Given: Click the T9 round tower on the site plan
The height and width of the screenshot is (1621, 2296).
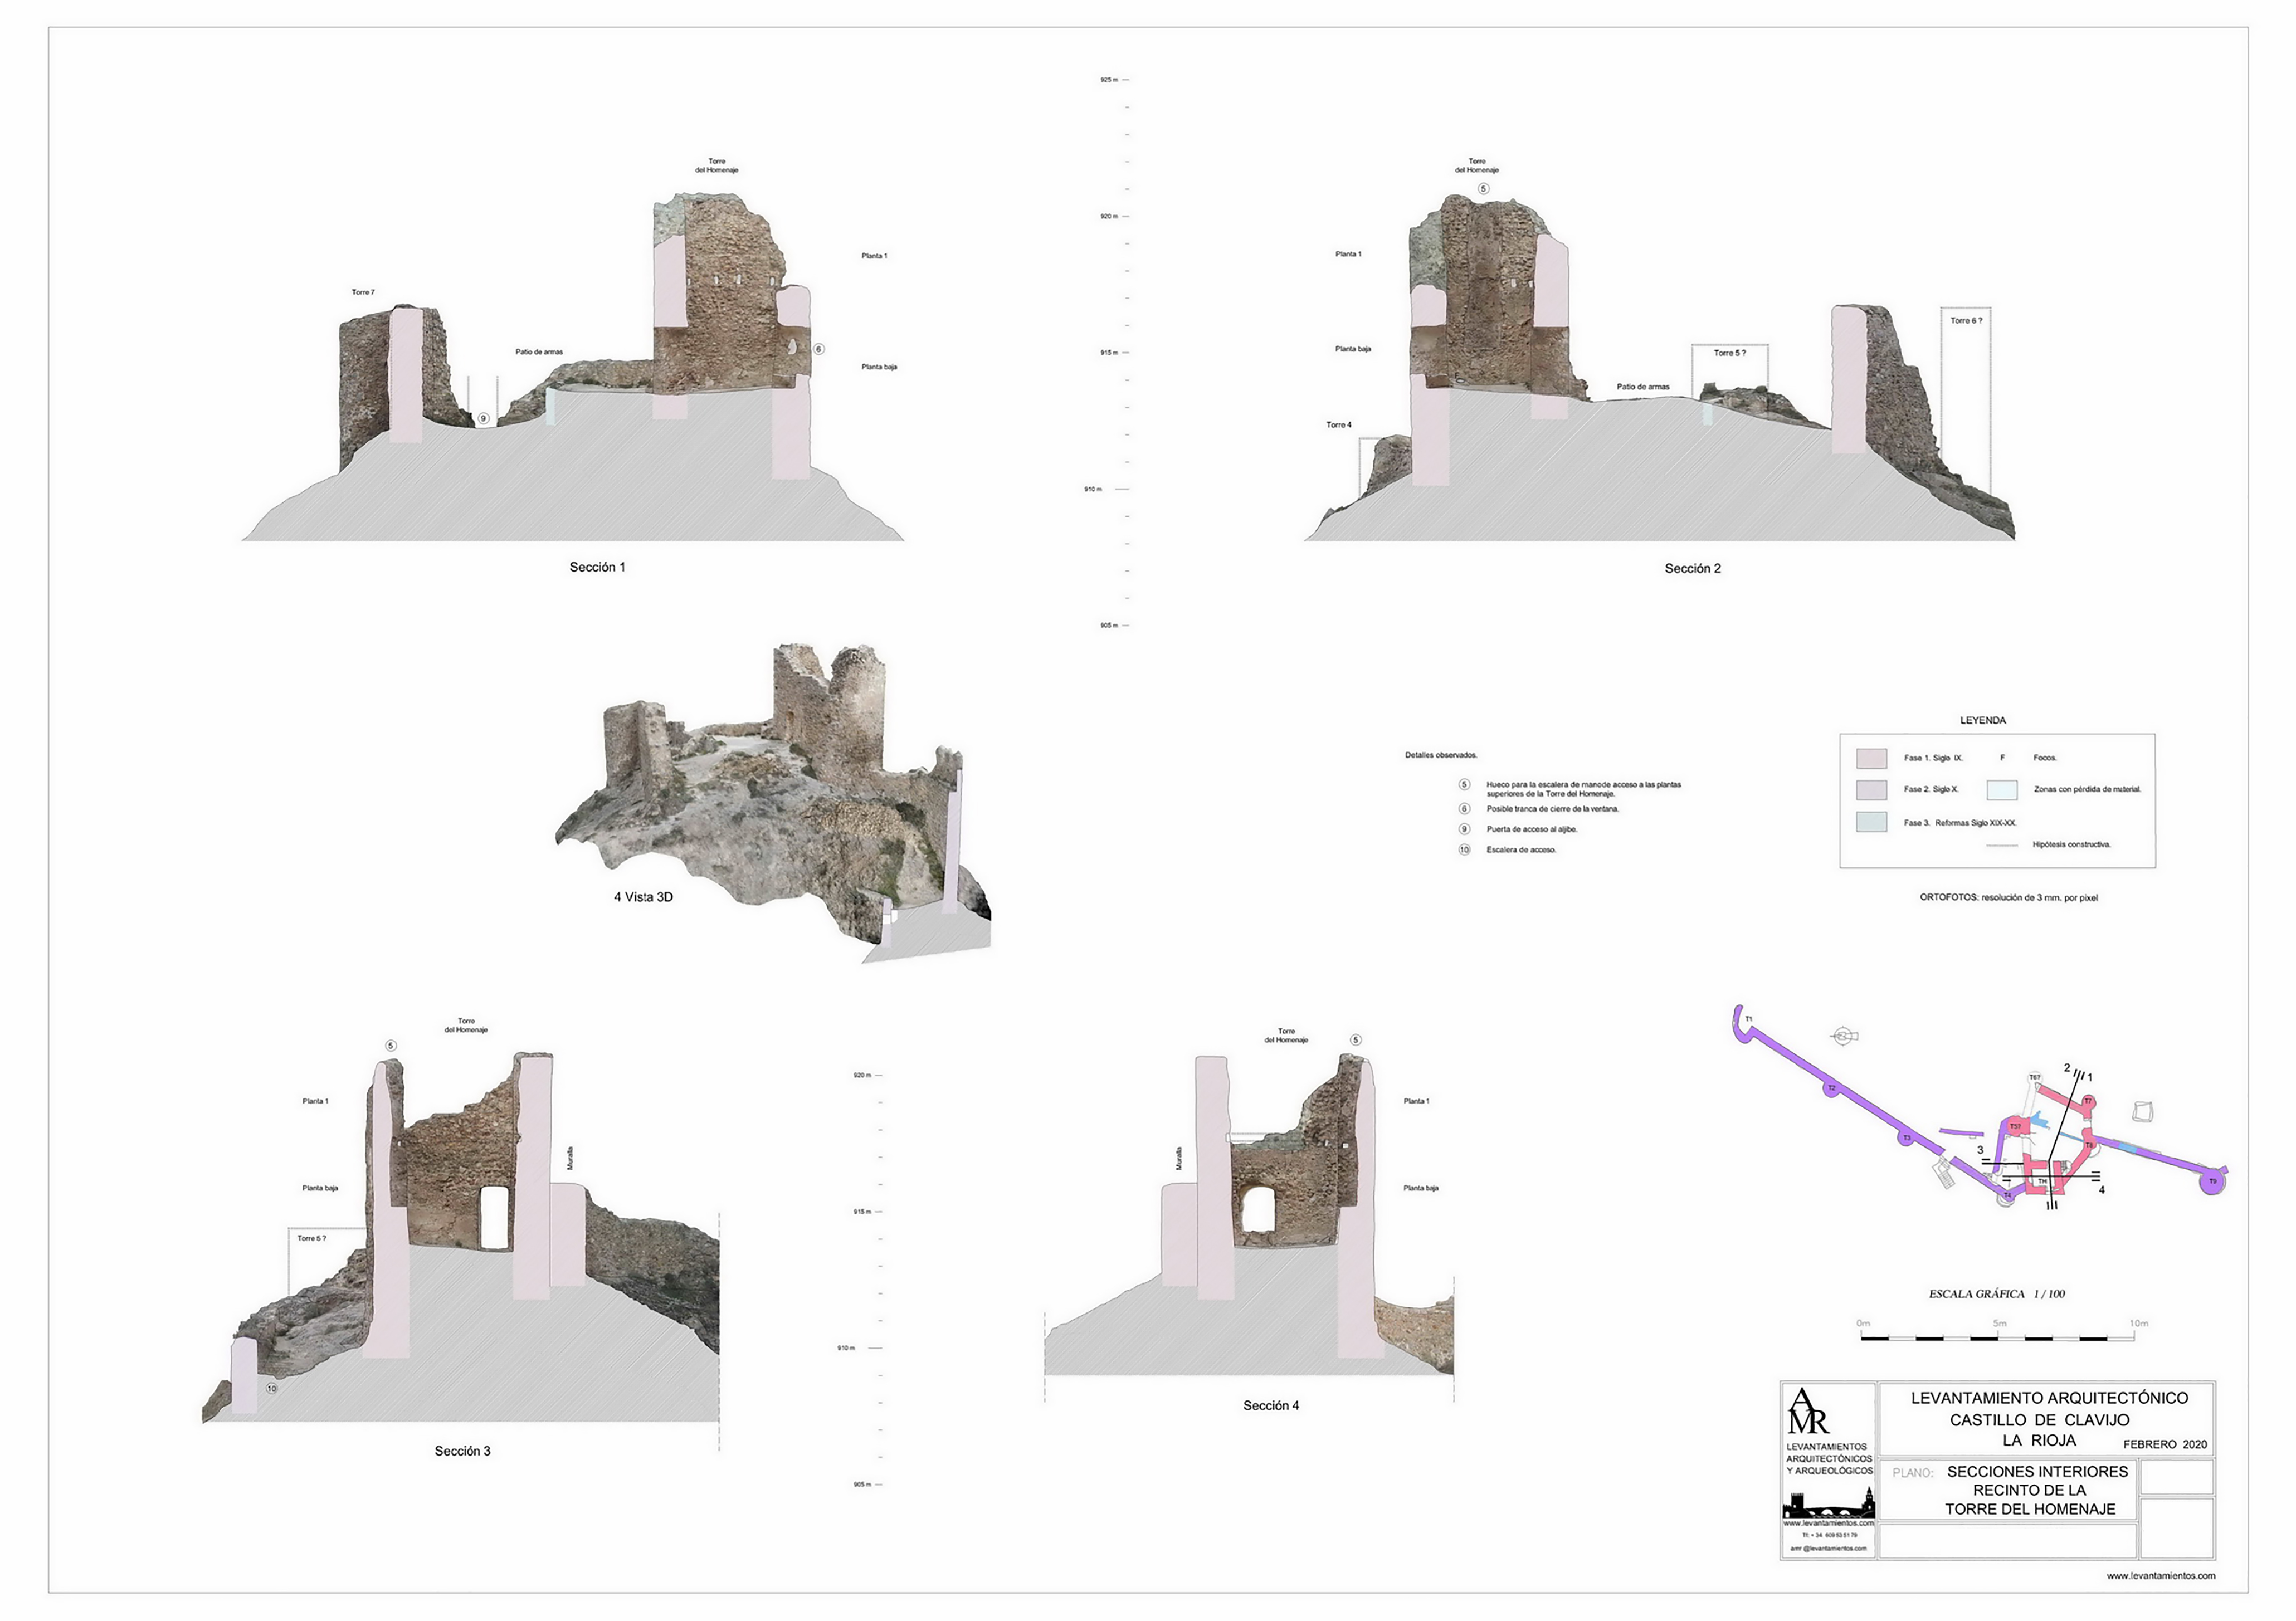Looking at the screenshot, I should click(2213, 1182).
